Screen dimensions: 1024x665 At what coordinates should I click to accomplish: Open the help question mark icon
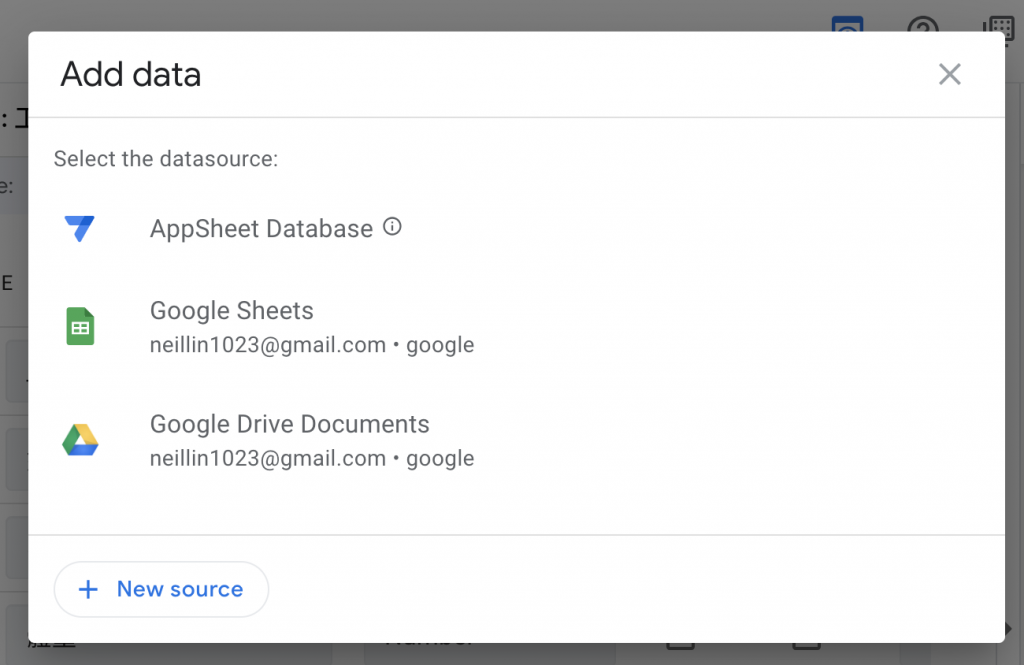(922, 24)
